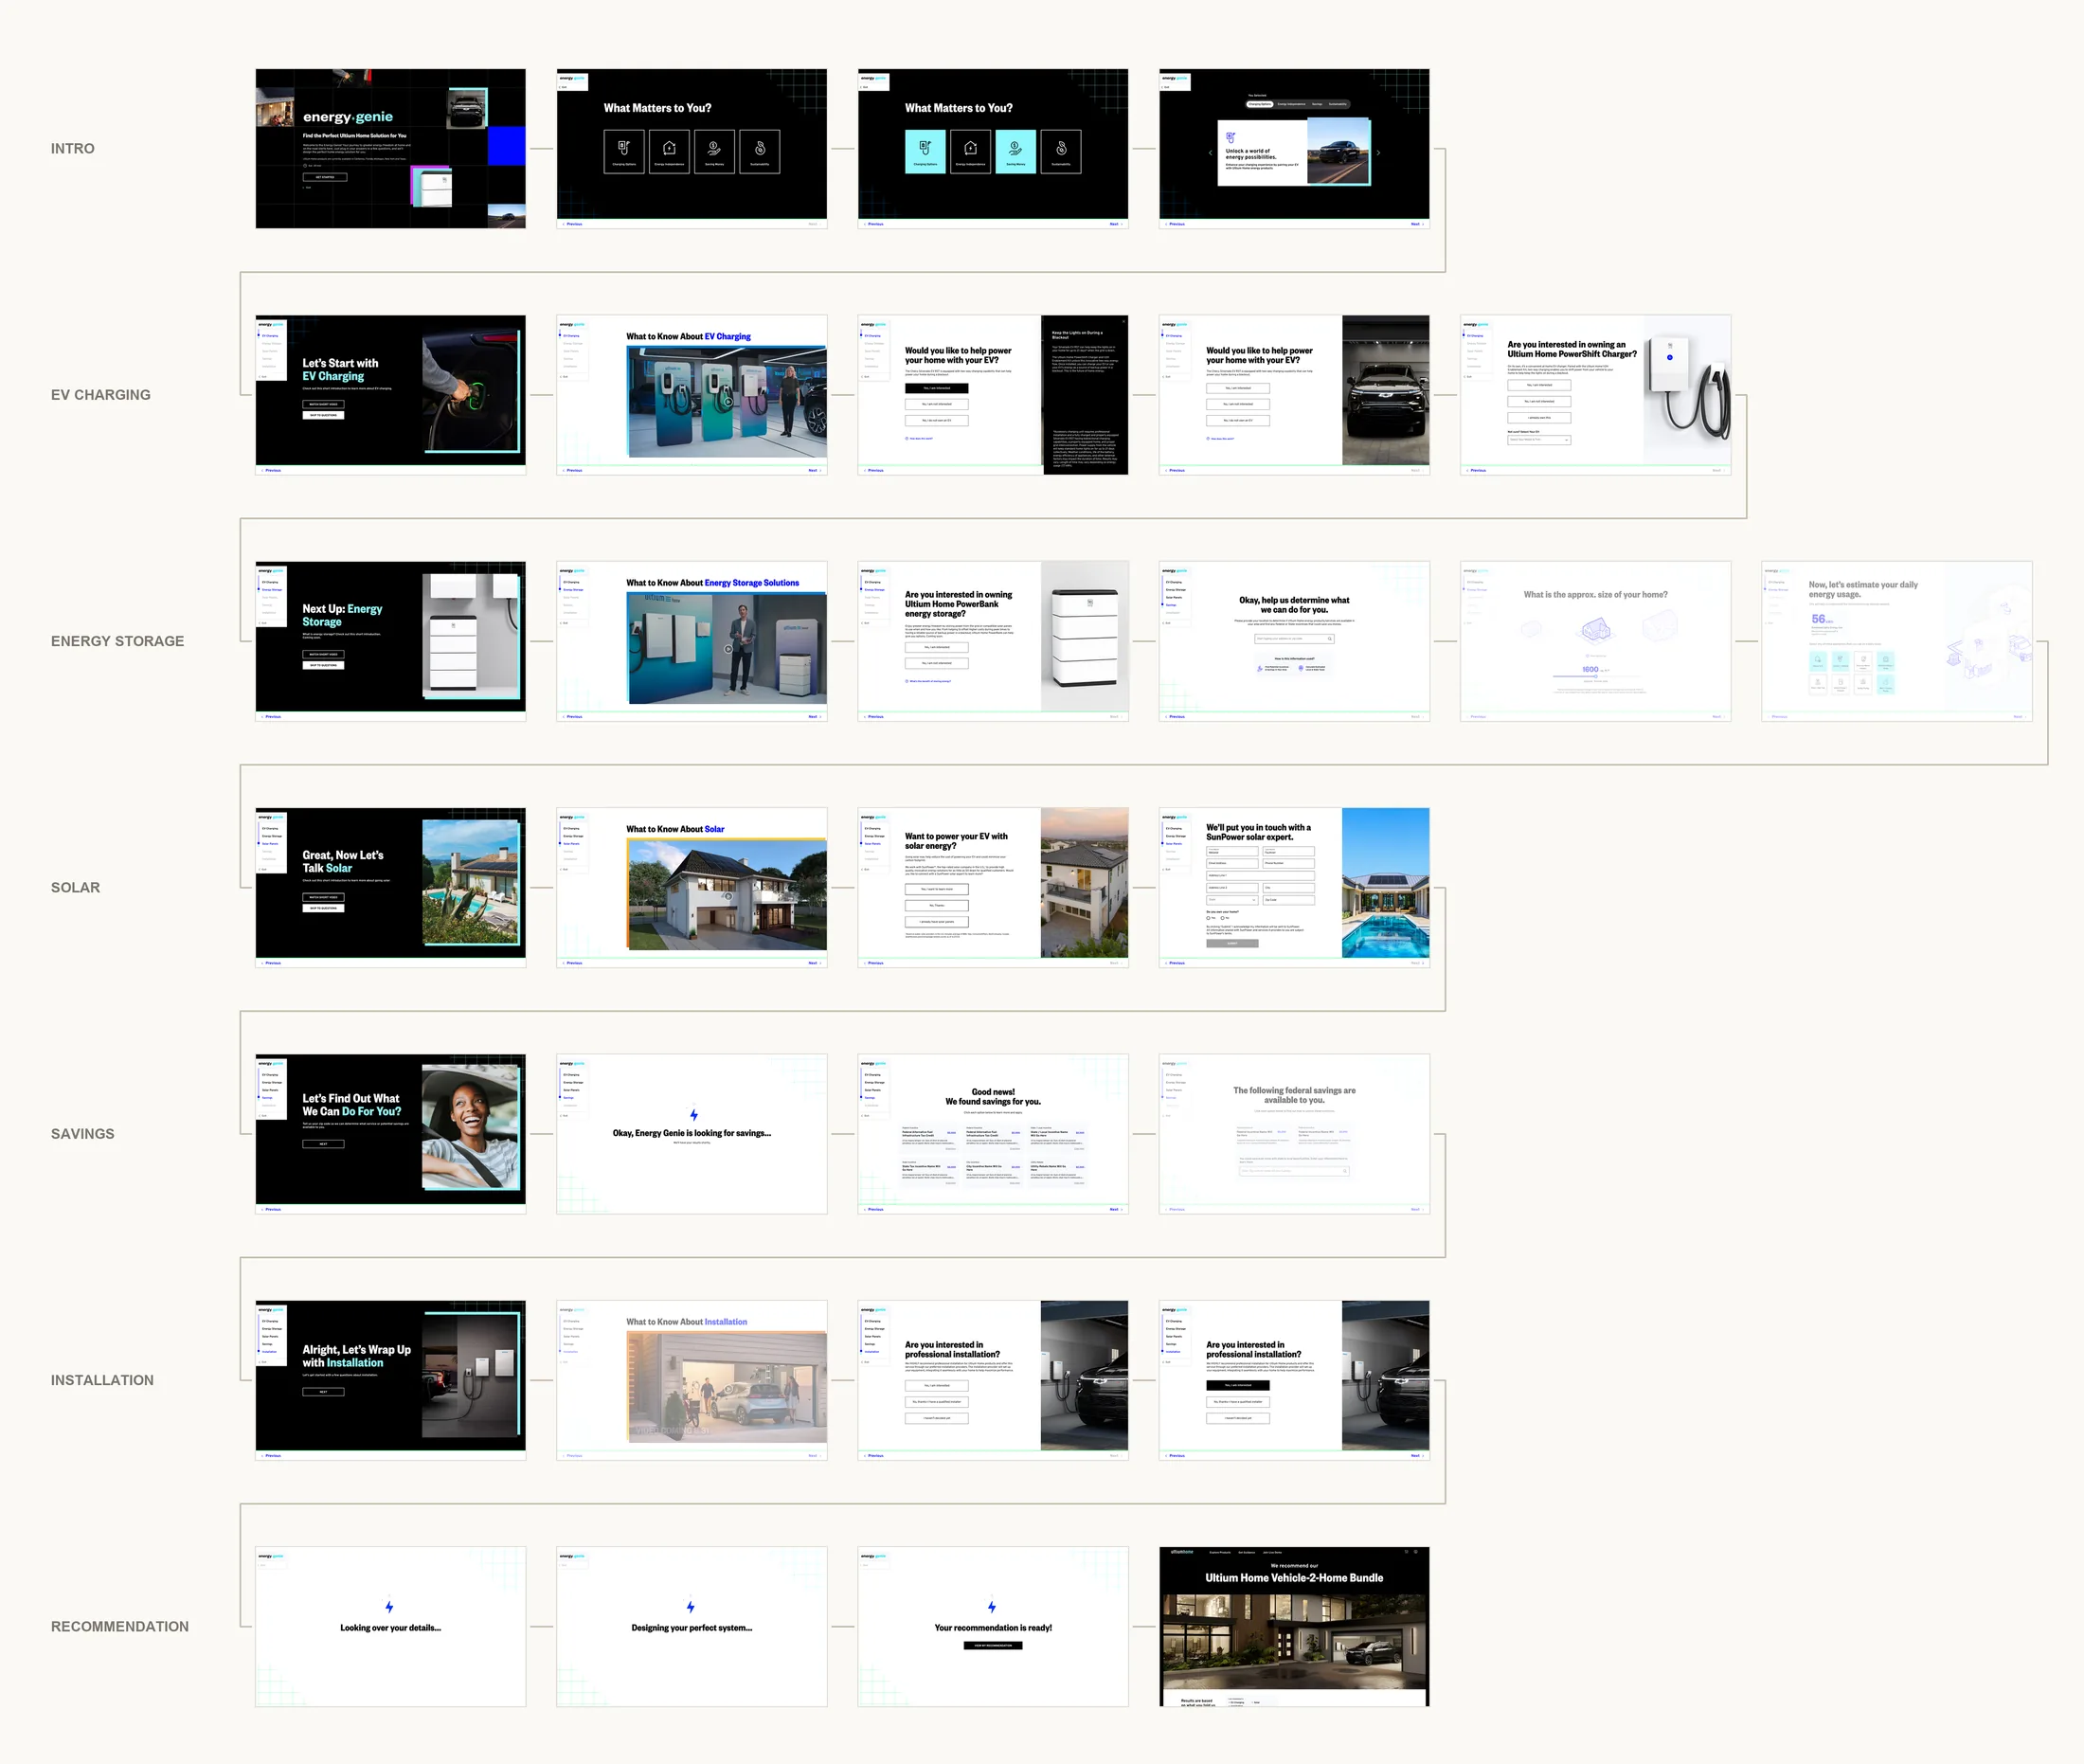Toggle the selected black 'Yes' option in the power-your-home question

tap(937, 388)
